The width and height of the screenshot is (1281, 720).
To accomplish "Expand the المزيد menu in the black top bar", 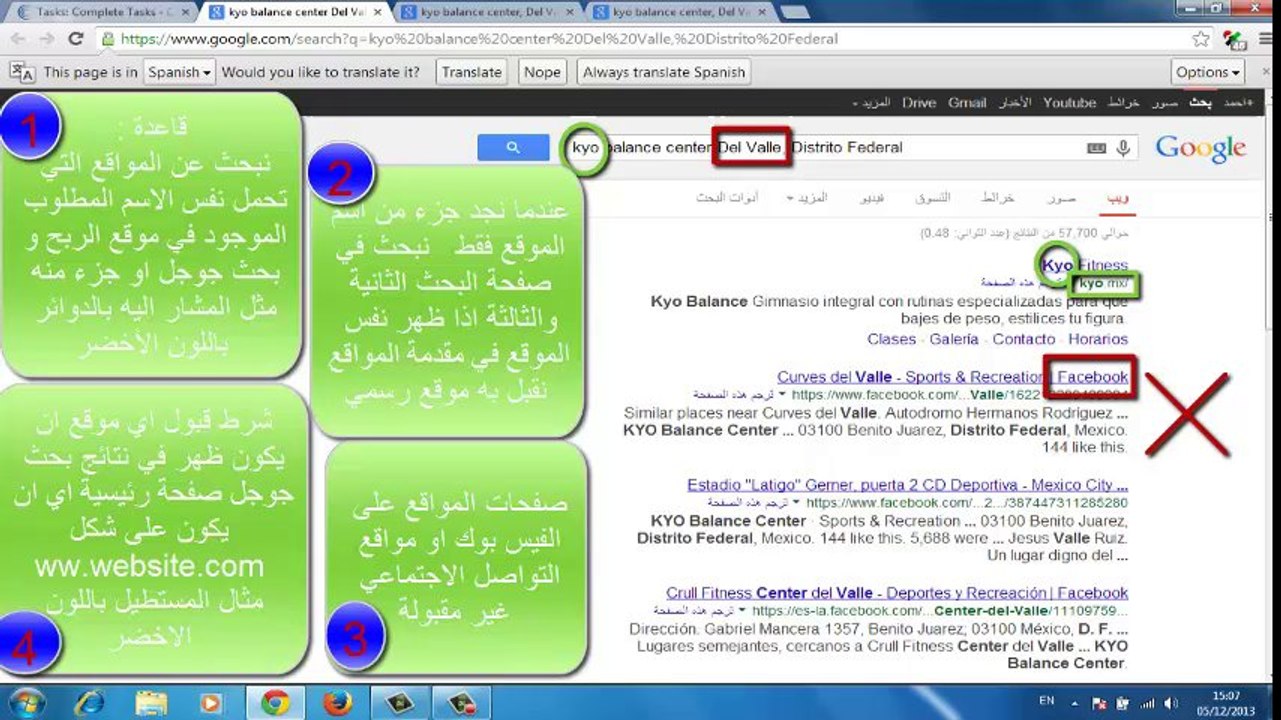I will (871, 103).
